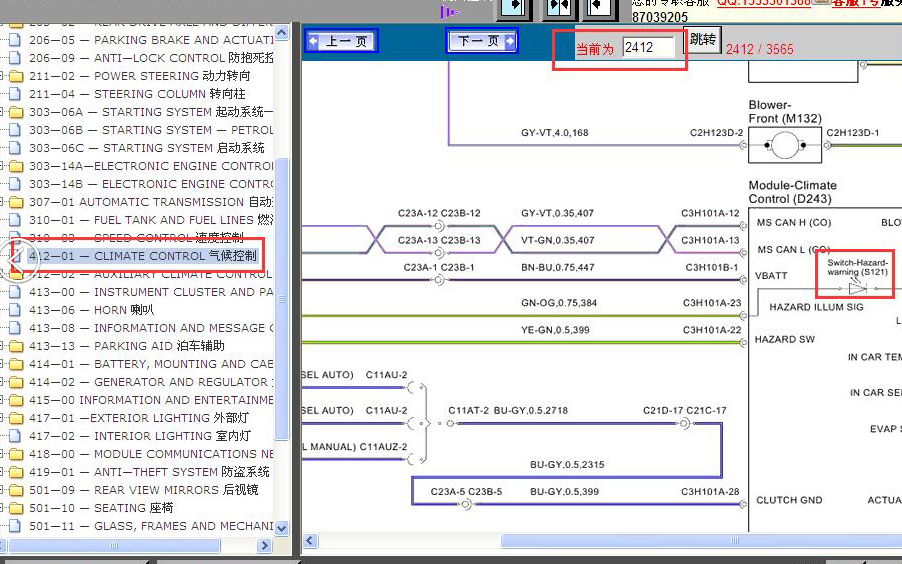Click the tree scrollbar up arrow
The width and height of the screenshot is (902, 564).
point(281,33)
